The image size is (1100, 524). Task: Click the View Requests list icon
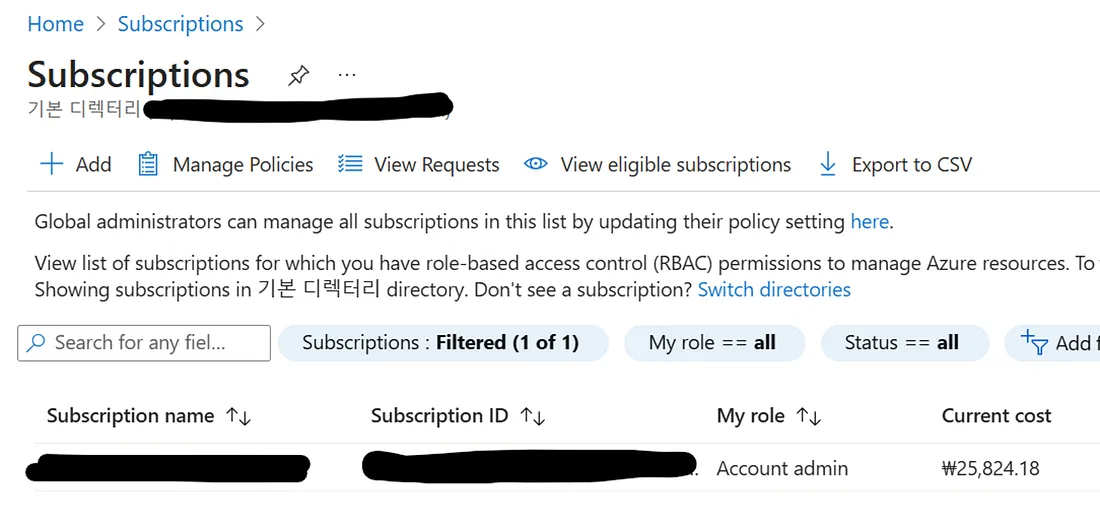click(350, 164)
